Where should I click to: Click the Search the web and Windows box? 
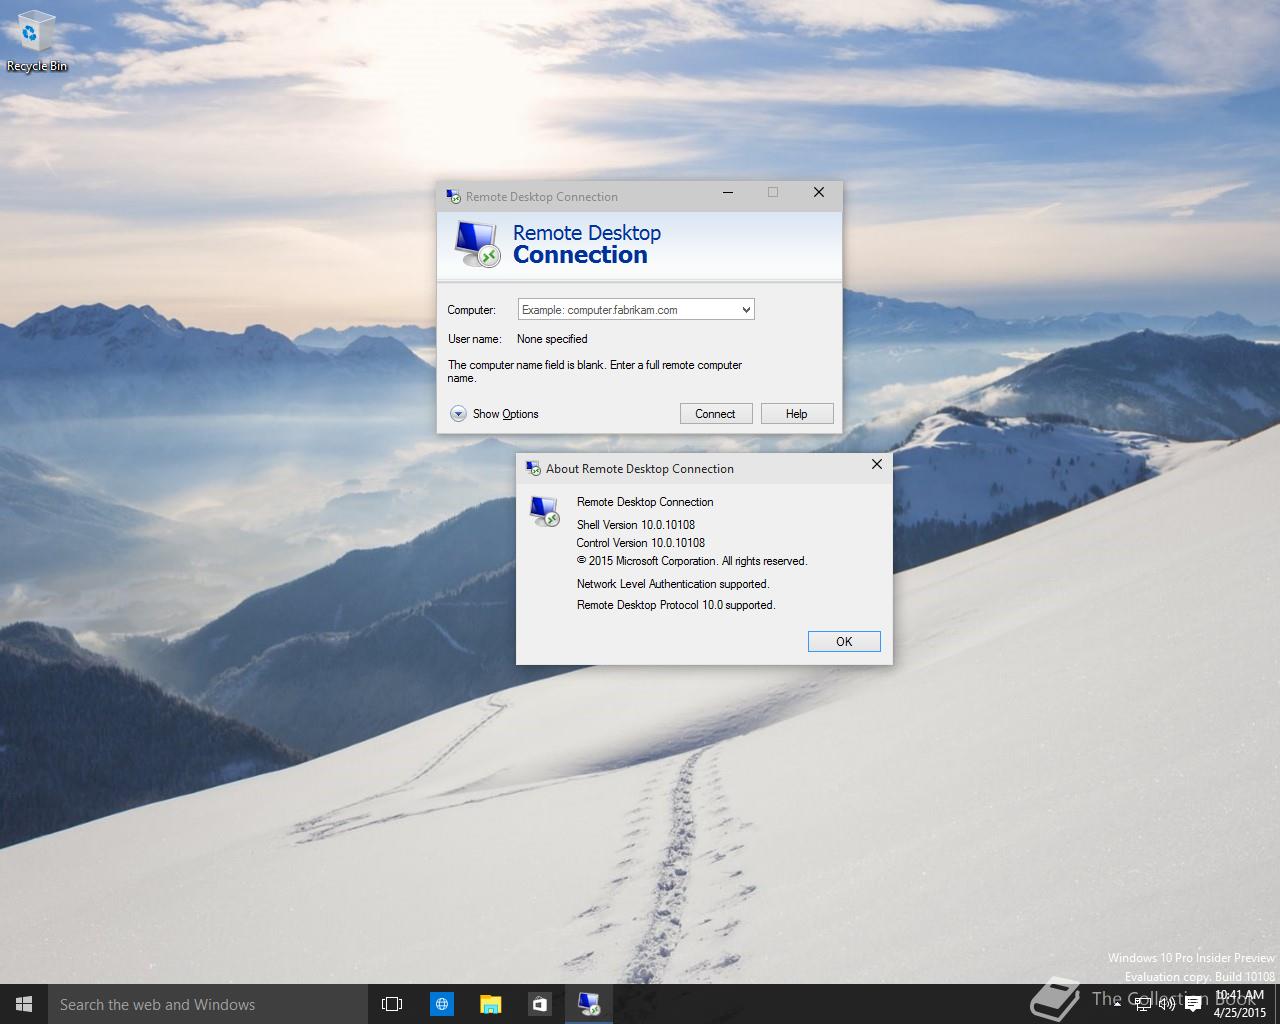(x=208, y=1004)
